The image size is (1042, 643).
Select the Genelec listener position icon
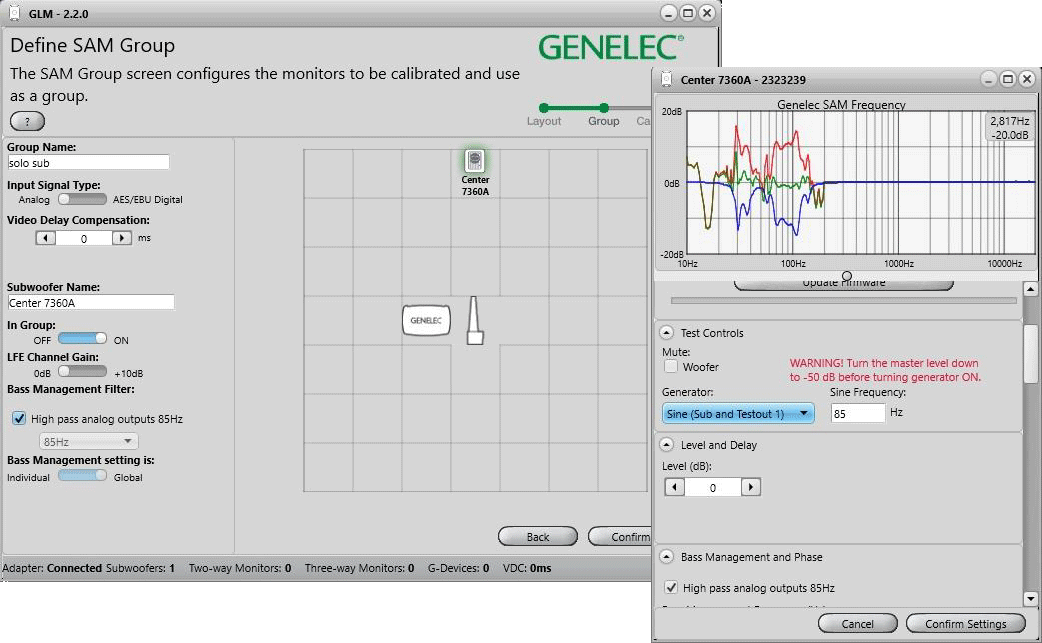click(427, 320)
